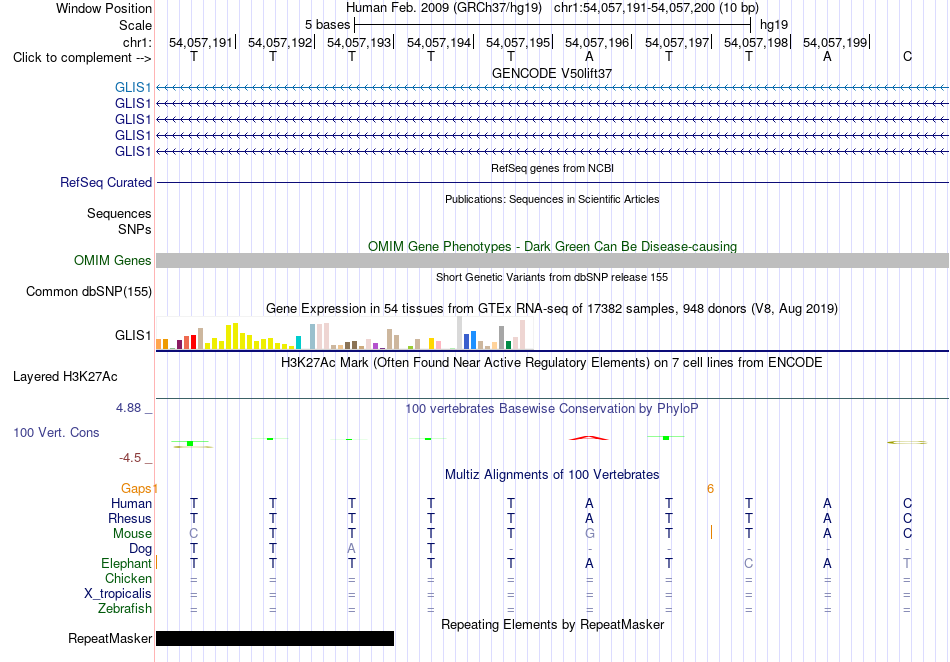Select the Human species label
The image size is (950, 662).
pos(131,503)
